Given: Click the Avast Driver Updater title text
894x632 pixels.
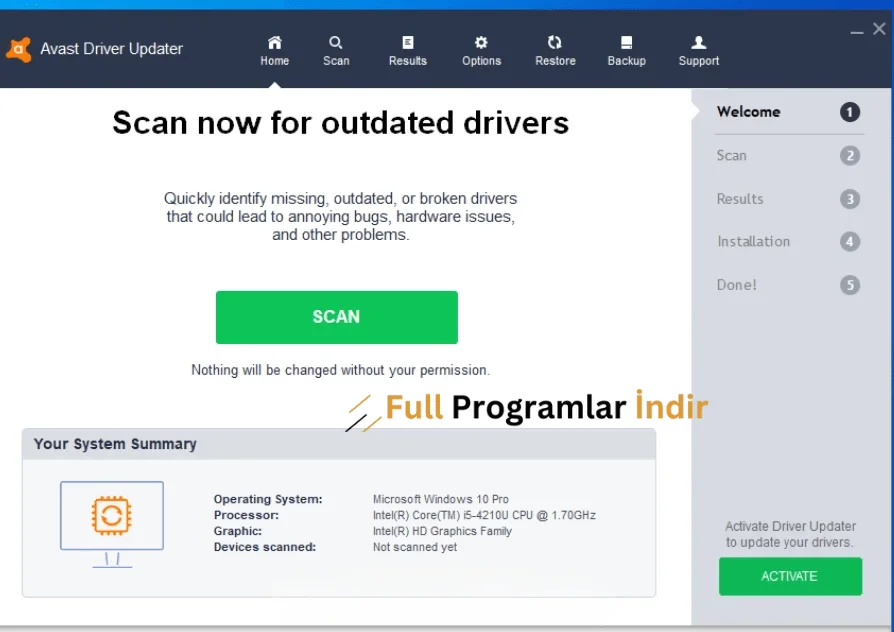Looking at the screenshot, I should pos(111,49).
